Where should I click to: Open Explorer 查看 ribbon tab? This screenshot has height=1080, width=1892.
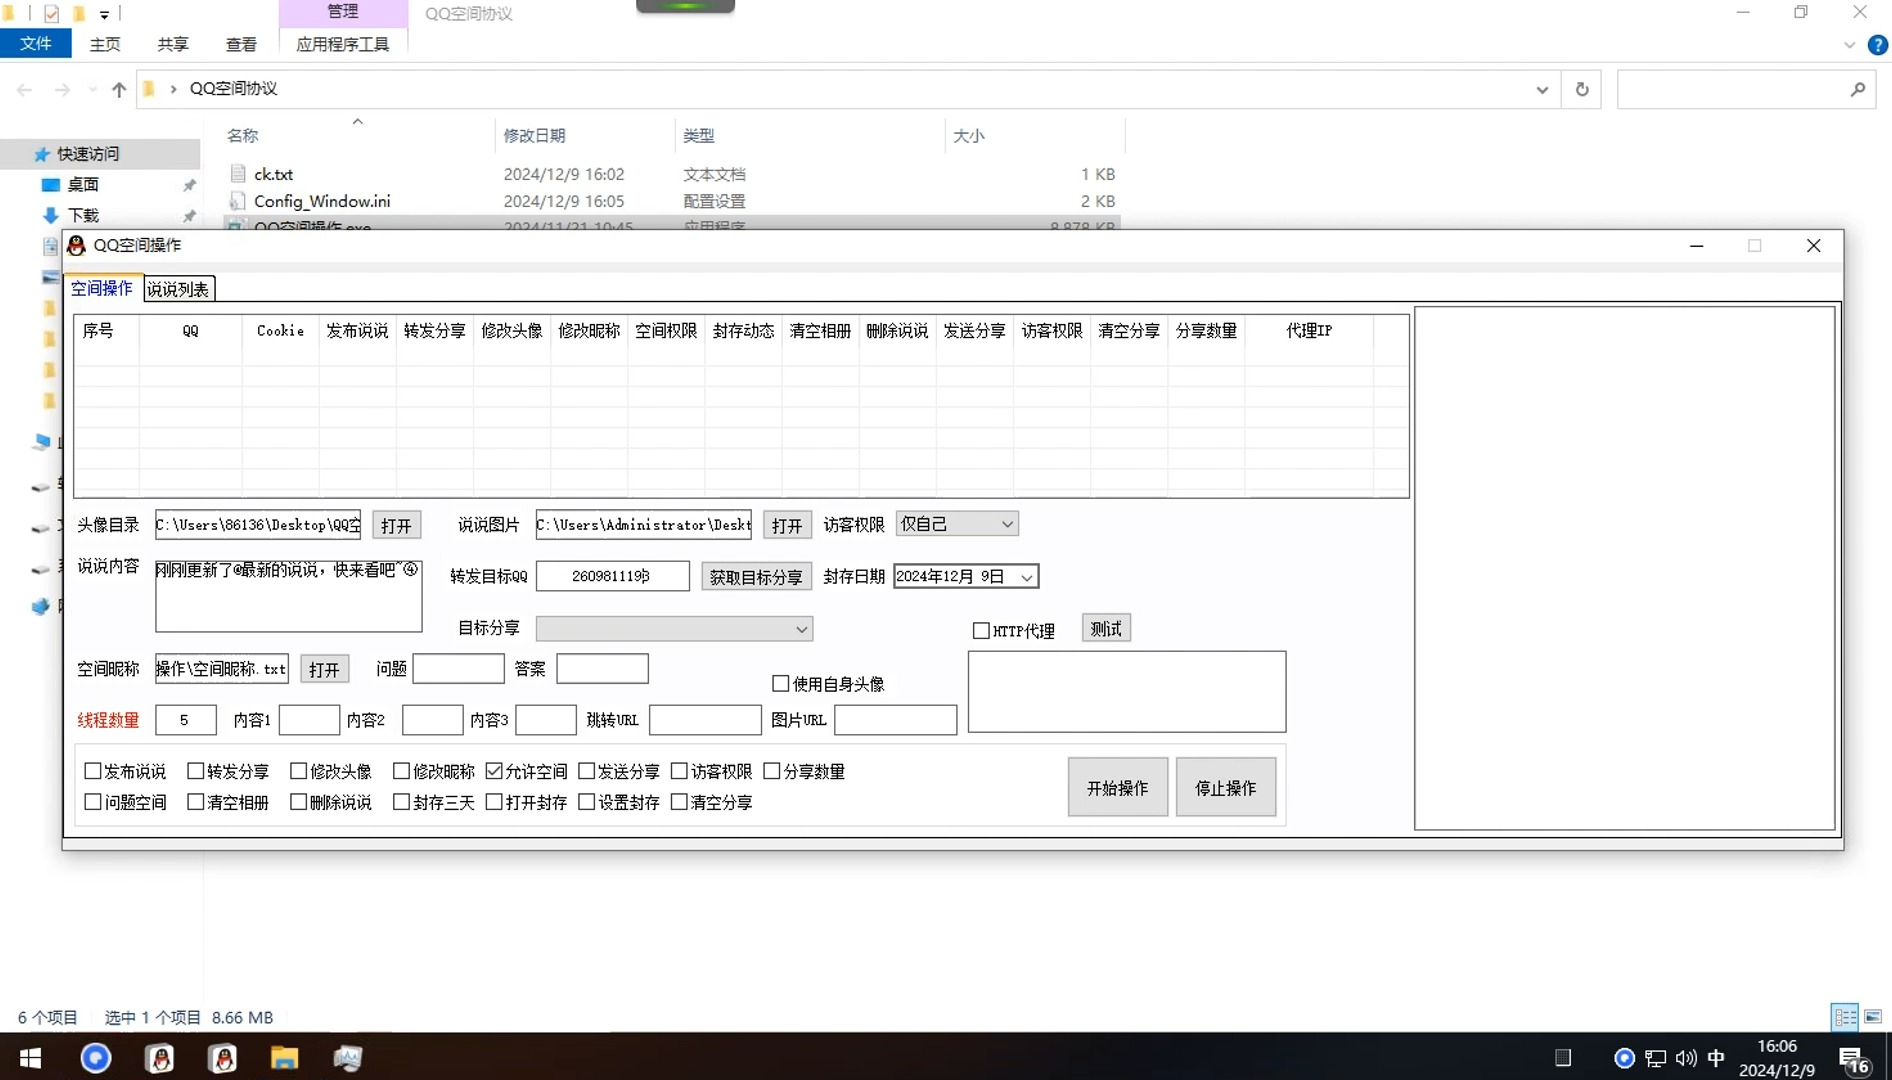[x=241, y=44]
